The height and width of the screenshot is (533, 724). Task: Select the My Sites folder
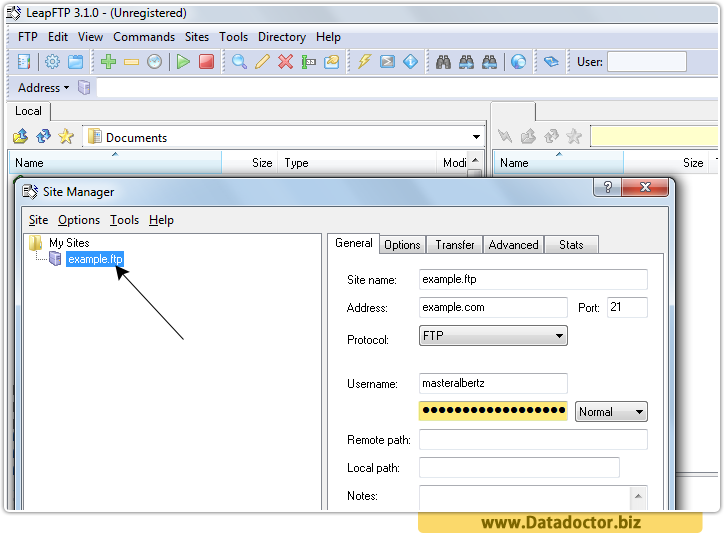(69, 242)
